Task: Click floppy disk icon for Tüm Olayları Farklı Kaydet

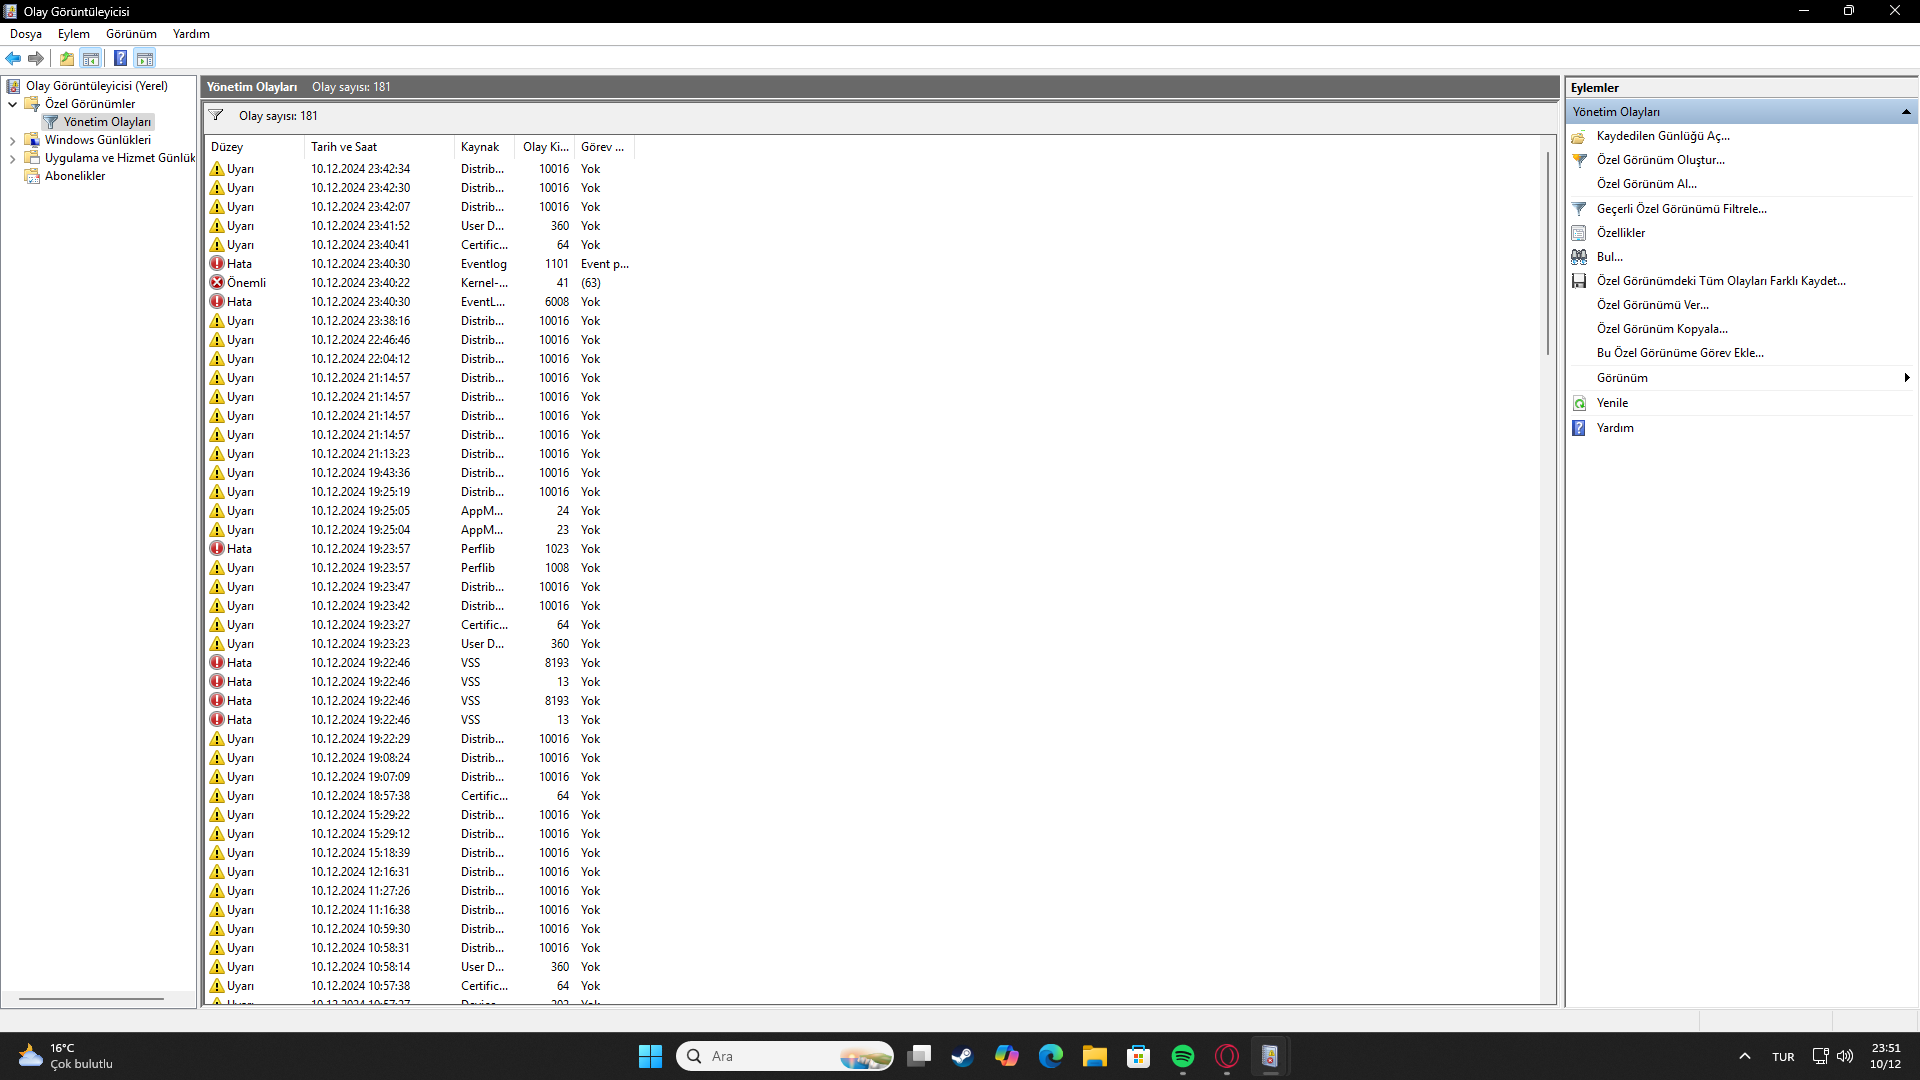Action: pos(1579,281)
